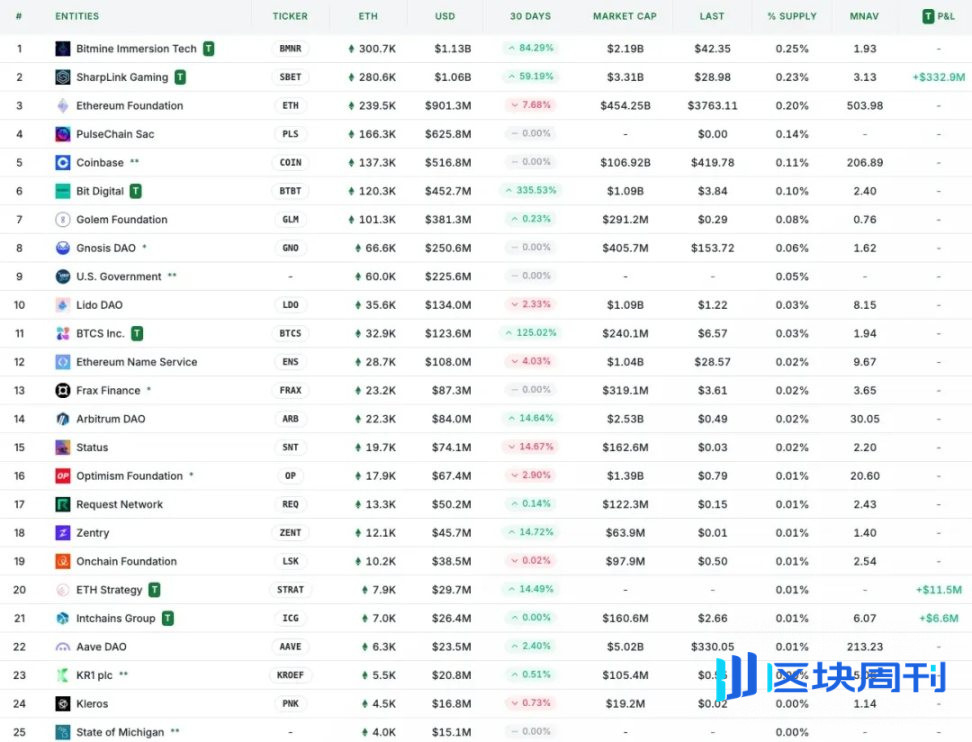Click the Aave DAO logo icon
Viewport: 972px width, 742px height.
[x=63, y=647]
